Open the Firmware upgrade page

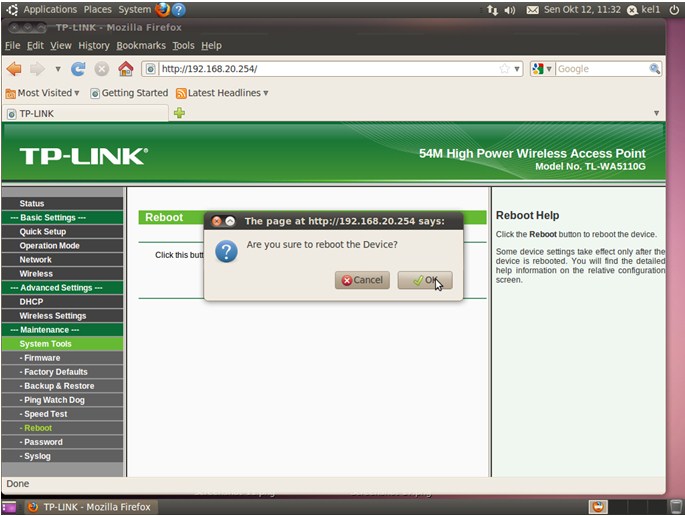pos(62,358)
